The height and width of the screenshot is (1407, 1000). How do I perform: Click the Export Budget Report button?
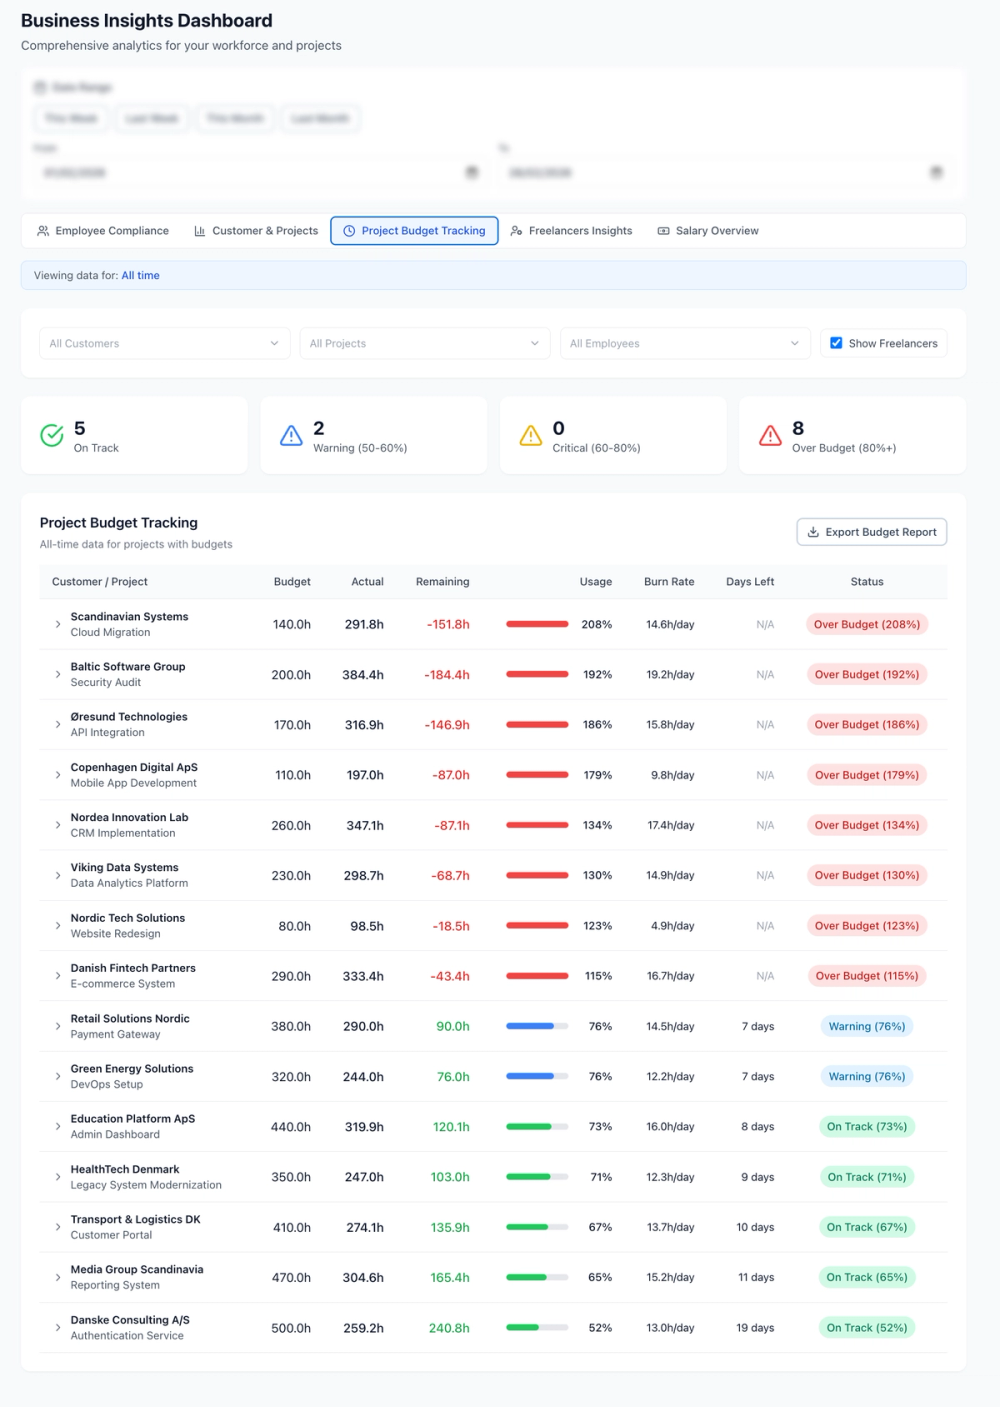[x=872, y=532]
